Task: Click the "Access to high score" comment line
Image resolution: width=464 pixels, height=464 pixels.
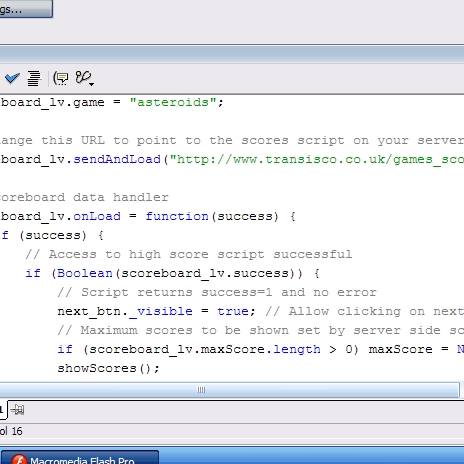Action: tap(189, 254)
